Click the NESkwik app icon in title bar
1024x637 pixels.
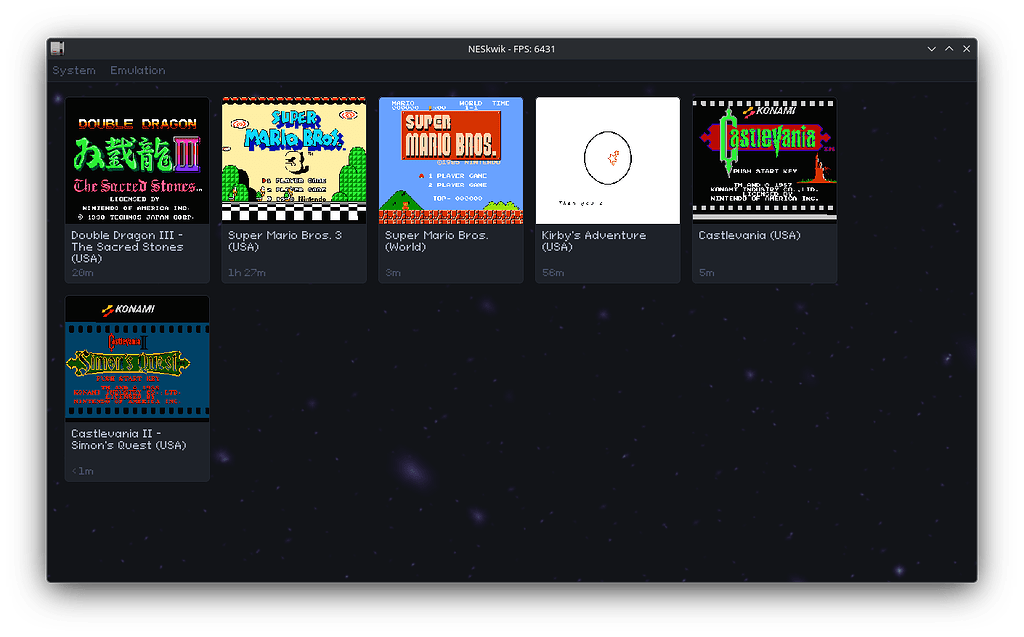pos(57,48)
